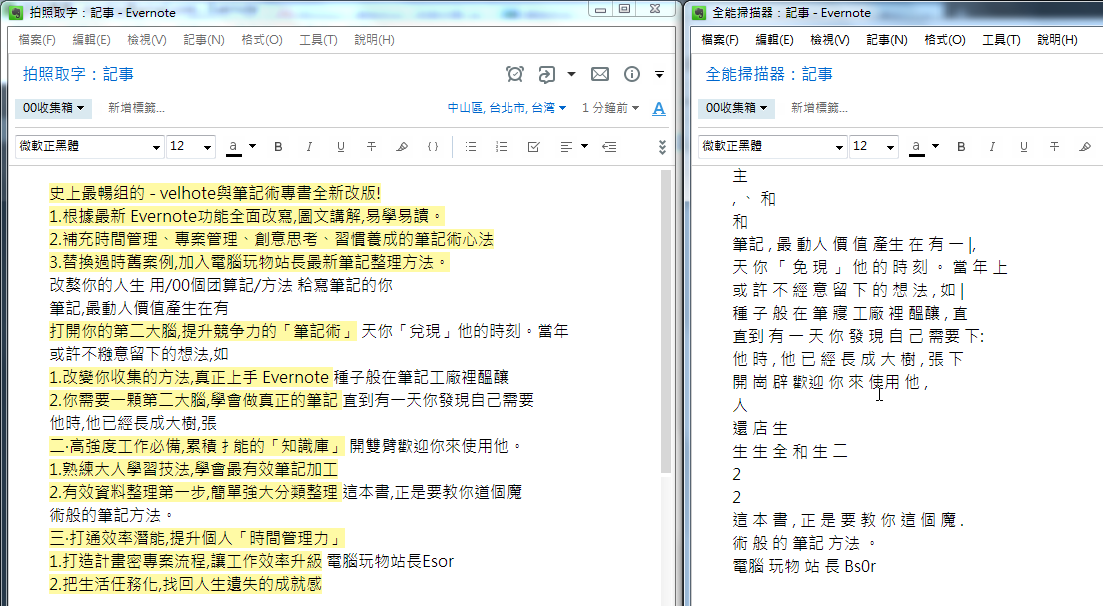Open the 00收集箱 notebook dropdown in the left window

pyautogui.click(x=53, y=108)
